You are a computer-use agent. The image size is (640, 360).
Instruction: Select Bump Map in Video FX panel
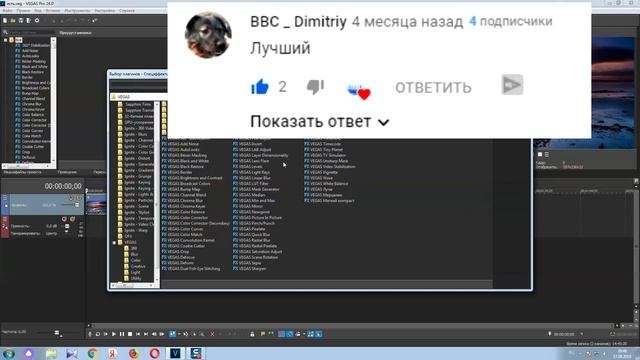click(x=27, y=93)
